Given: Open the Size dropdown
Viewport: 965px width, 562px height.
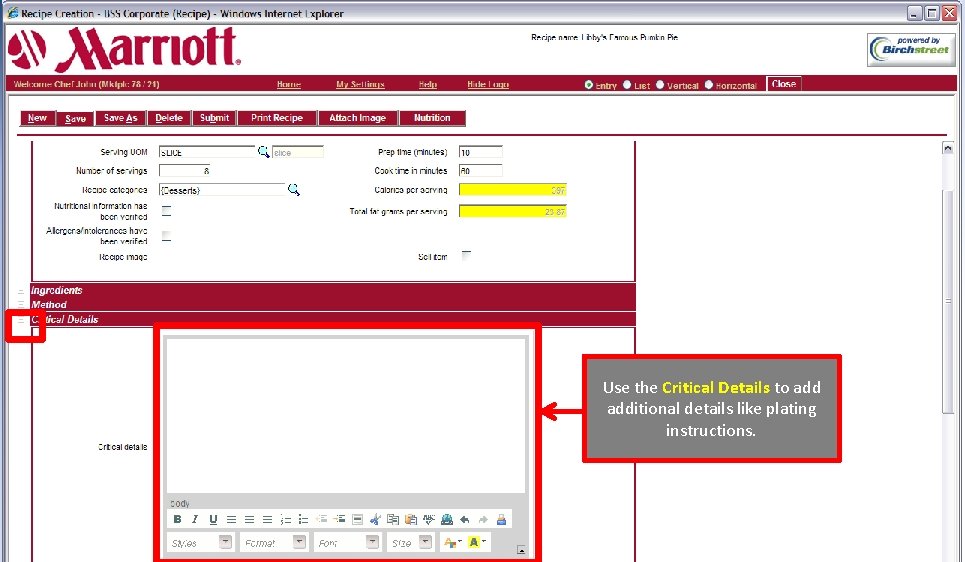Looking at the screenshot, I should tap(425, 542).
